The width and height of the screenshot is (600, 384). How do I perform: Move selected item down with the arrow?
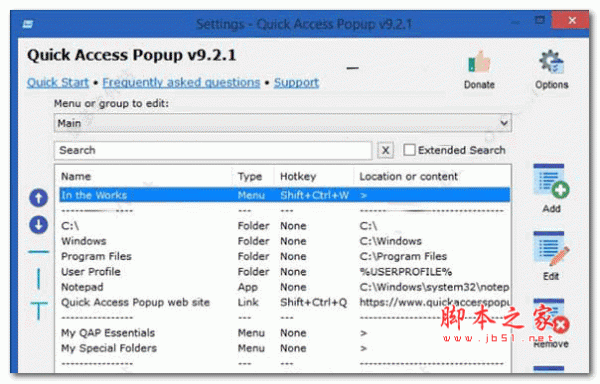pyautogui.click(x=38, y=225)
